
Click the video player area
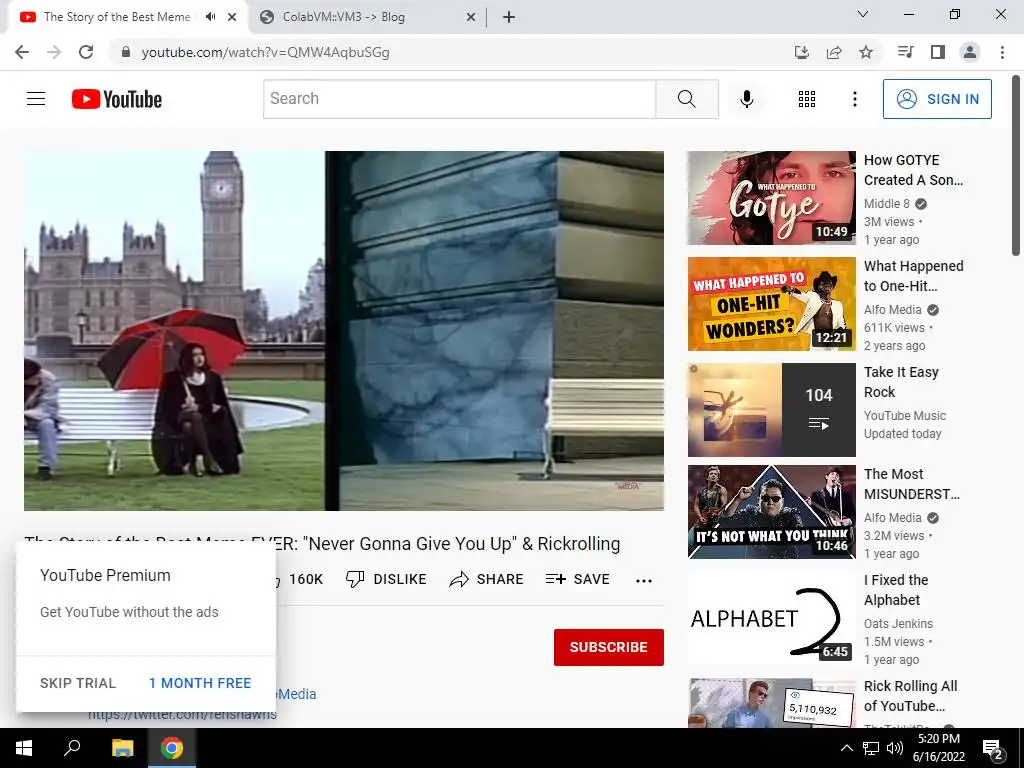[x=344, y=330]
